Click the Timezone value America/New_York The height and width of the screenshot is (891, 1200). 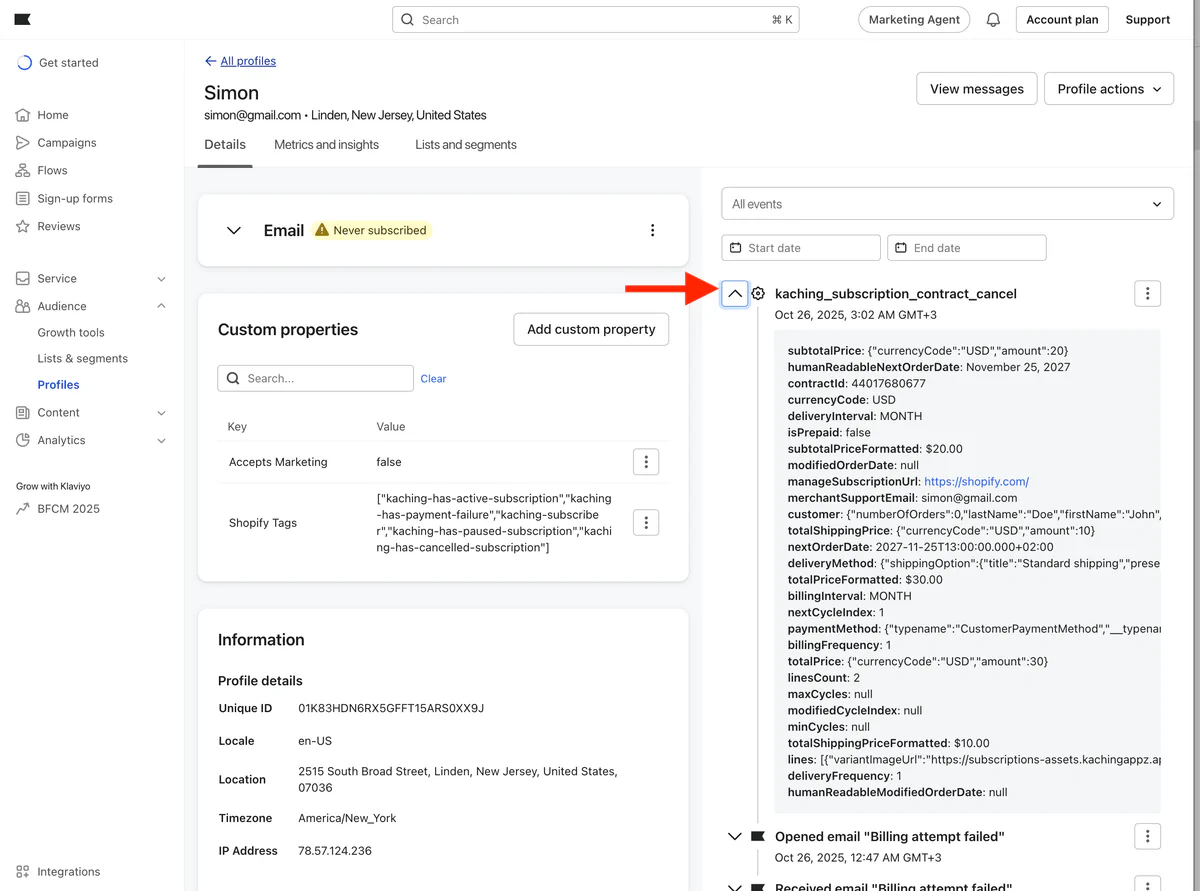point(347,818)
